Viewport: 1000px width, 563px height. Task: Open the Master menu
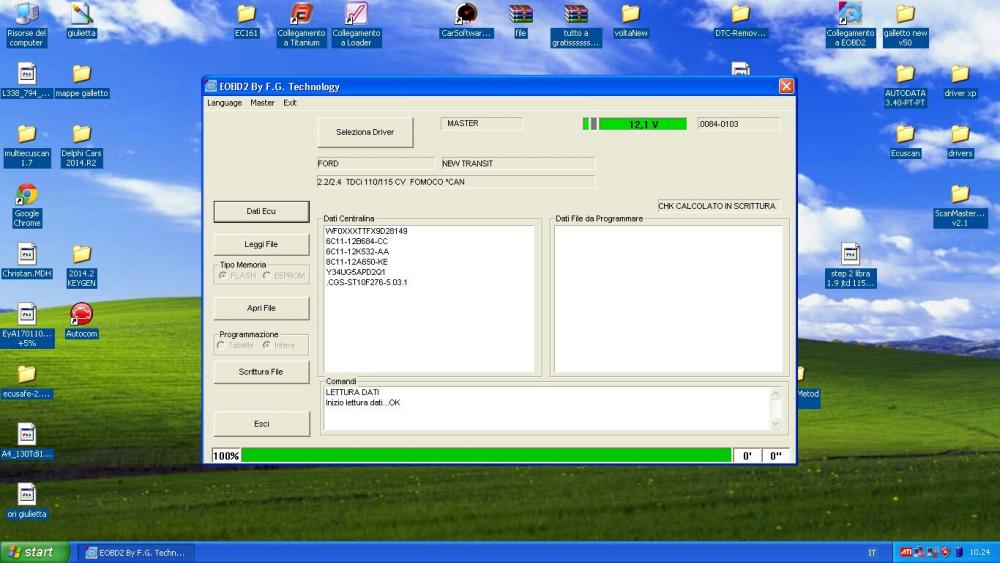tap(262, 103)
